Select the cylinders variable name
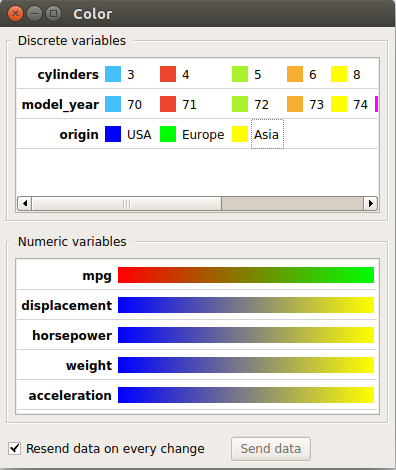 point(68,75)
